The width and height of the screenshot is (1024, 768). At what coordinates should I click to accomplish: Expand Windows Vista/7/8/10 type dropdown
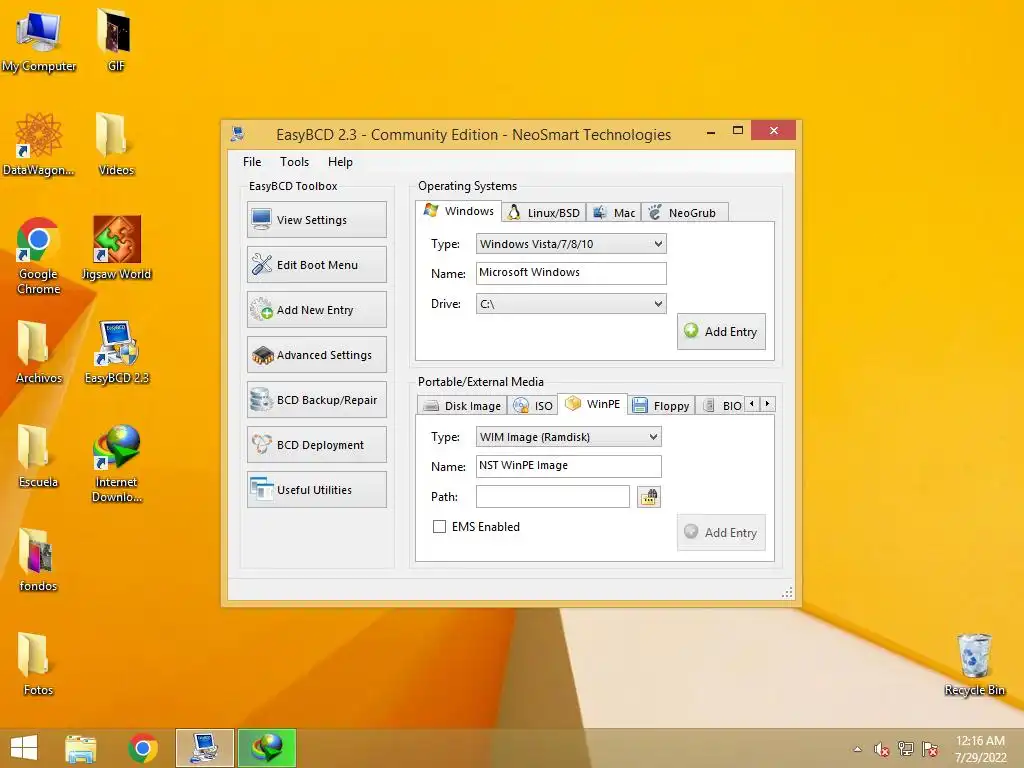[x=571, y=244]
